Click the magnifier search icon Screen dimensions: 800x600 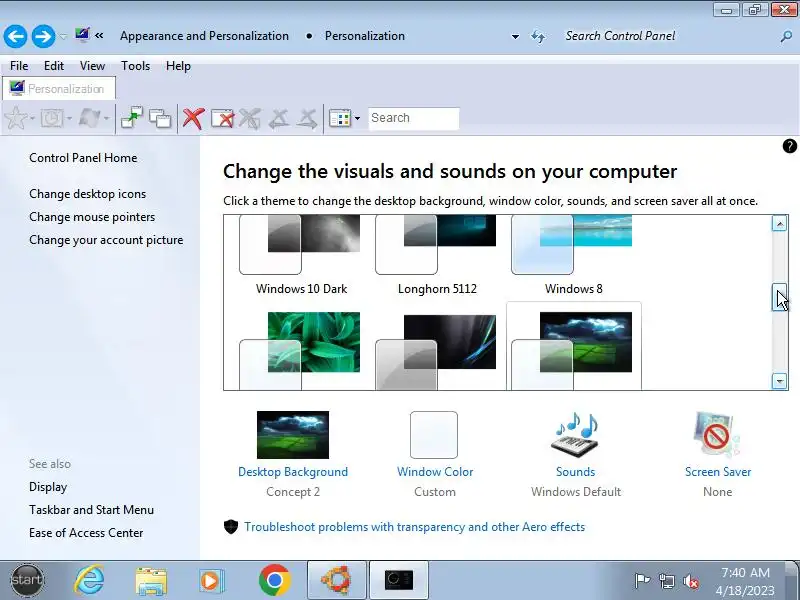pyautogui.click(x=786, y=36)
